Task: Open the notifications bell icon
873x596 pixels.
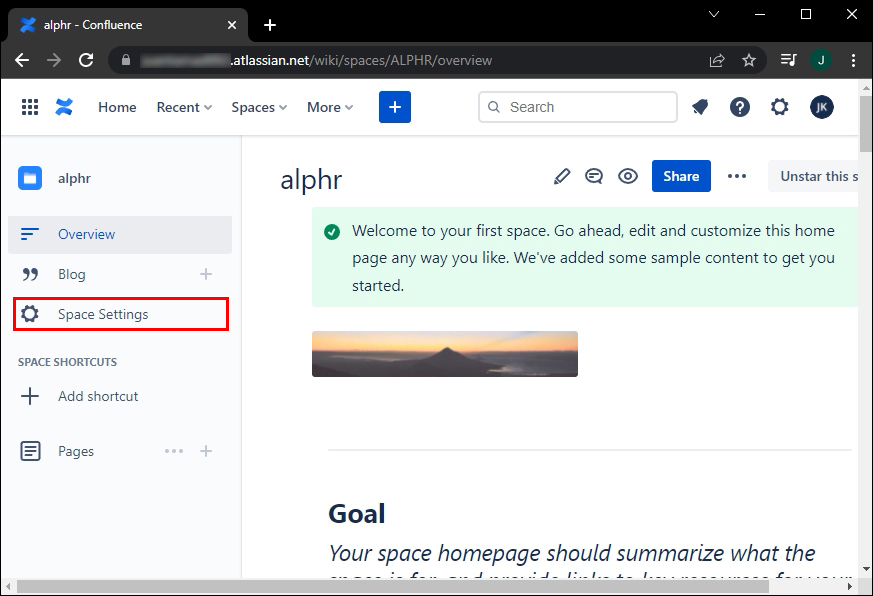Action: (x=700, y=107)
